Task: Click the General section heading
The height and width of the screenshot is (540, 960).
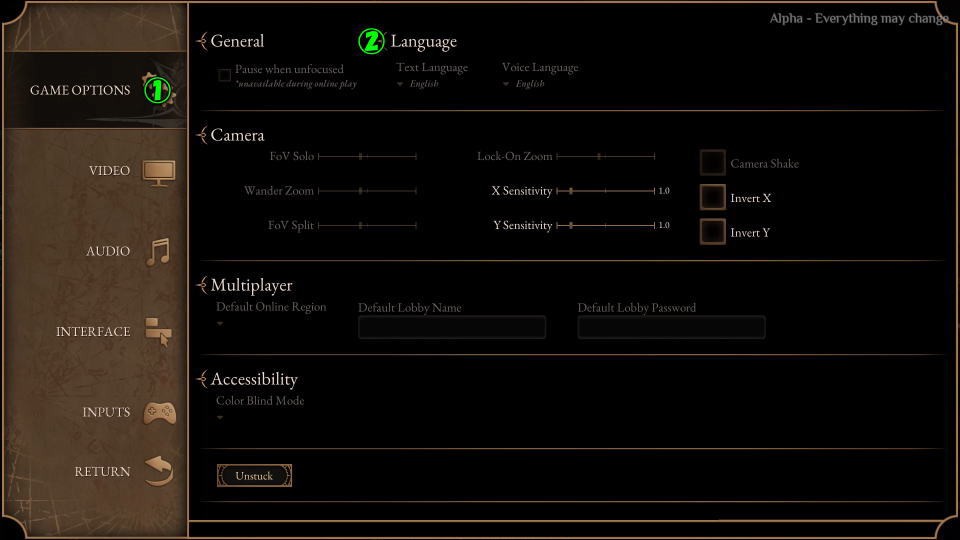Action: (238, 41)
